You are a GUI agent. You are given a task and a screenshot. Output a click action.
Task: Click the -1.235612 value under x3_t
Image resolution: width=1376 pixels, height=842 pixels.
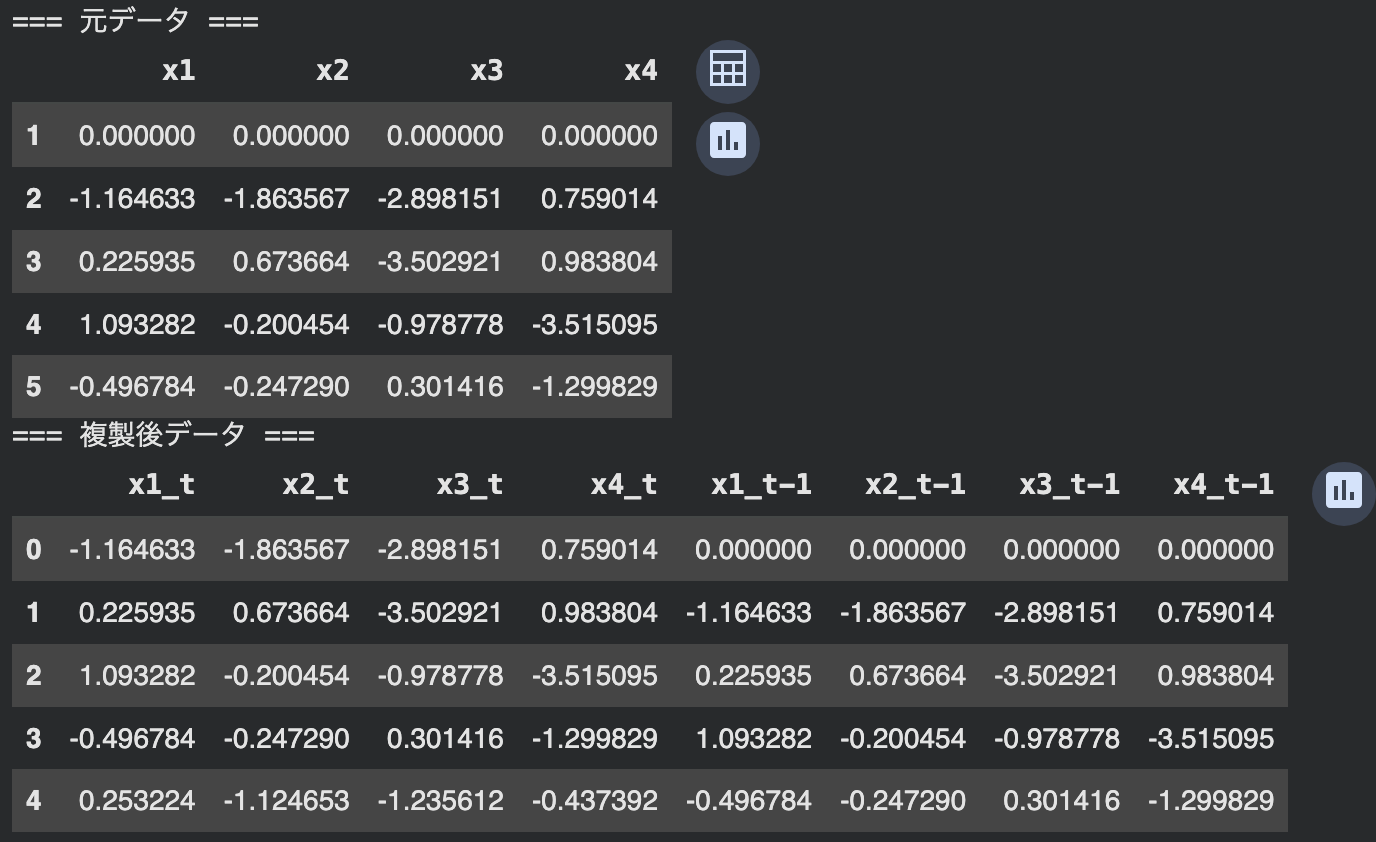click(x=440, y=801)
